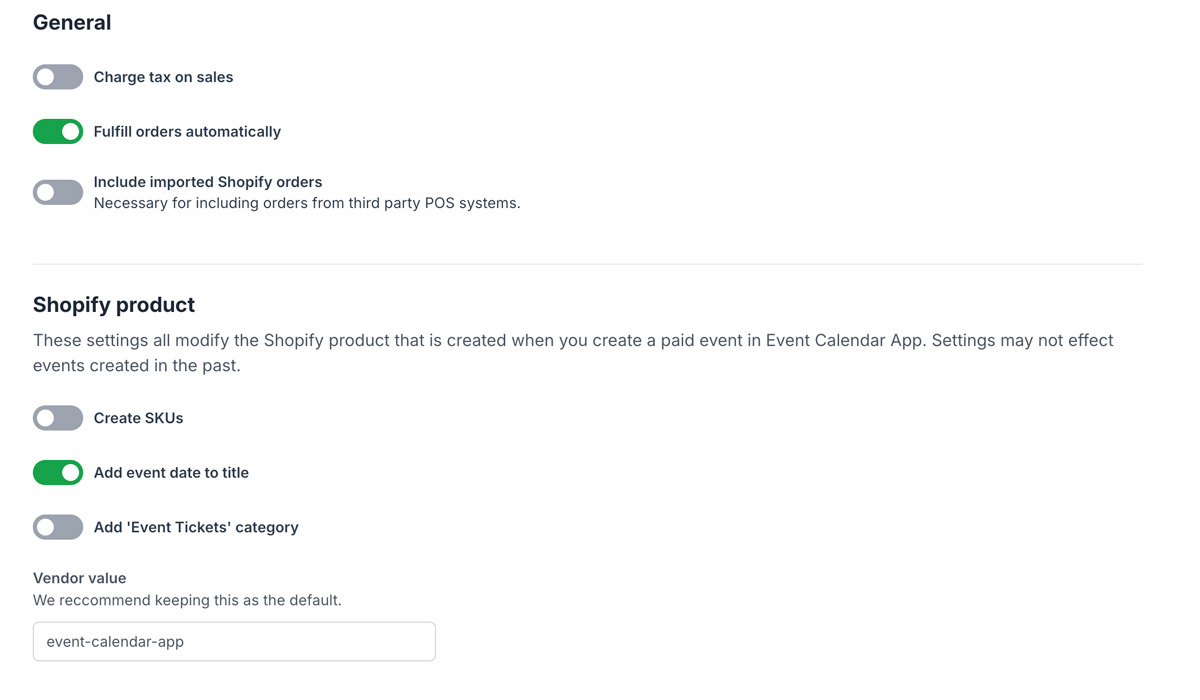The image size is (1200, 700).
Task: Click the "Add 'Event Tickets' category" label text
Action: tap(196, 527)
